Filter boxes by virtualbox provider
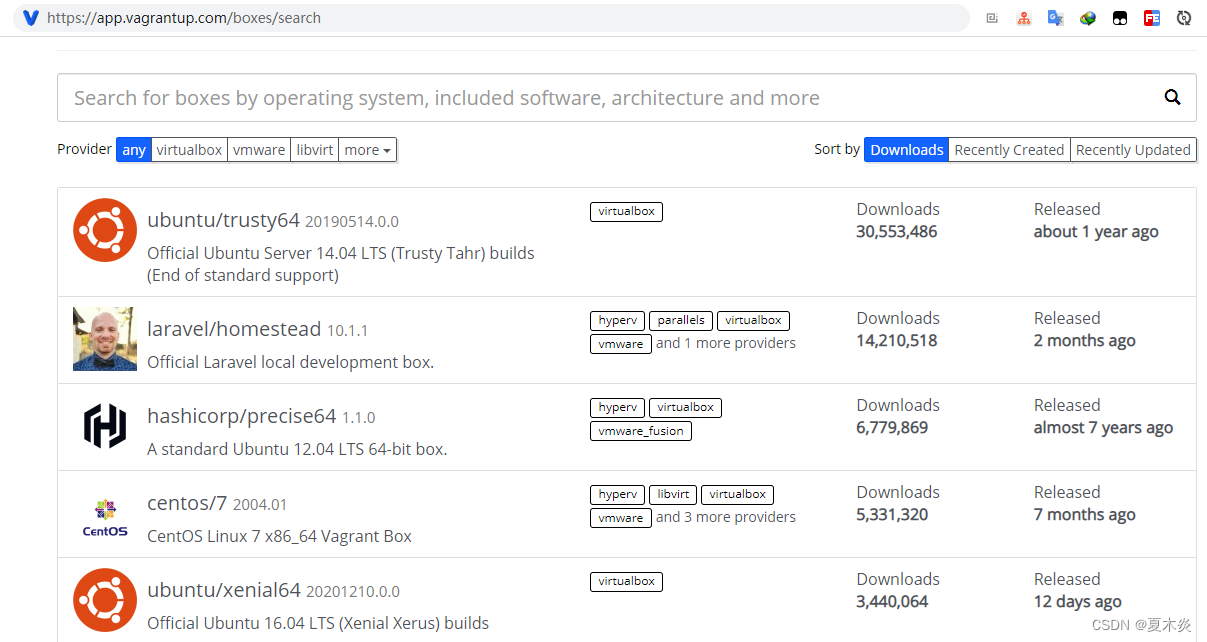Screen dimensions: 1207x642 tap(189, 150)
